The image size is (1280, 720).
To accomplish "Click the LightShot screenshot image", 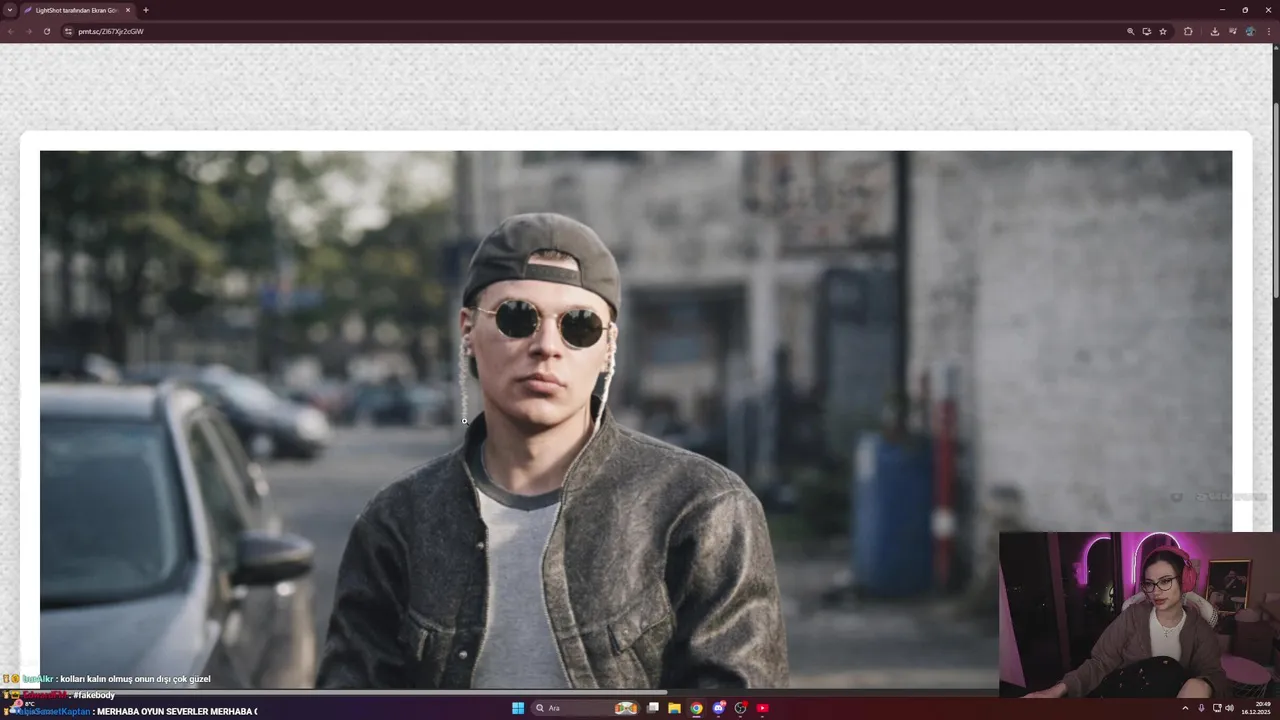I will point(636,419).
